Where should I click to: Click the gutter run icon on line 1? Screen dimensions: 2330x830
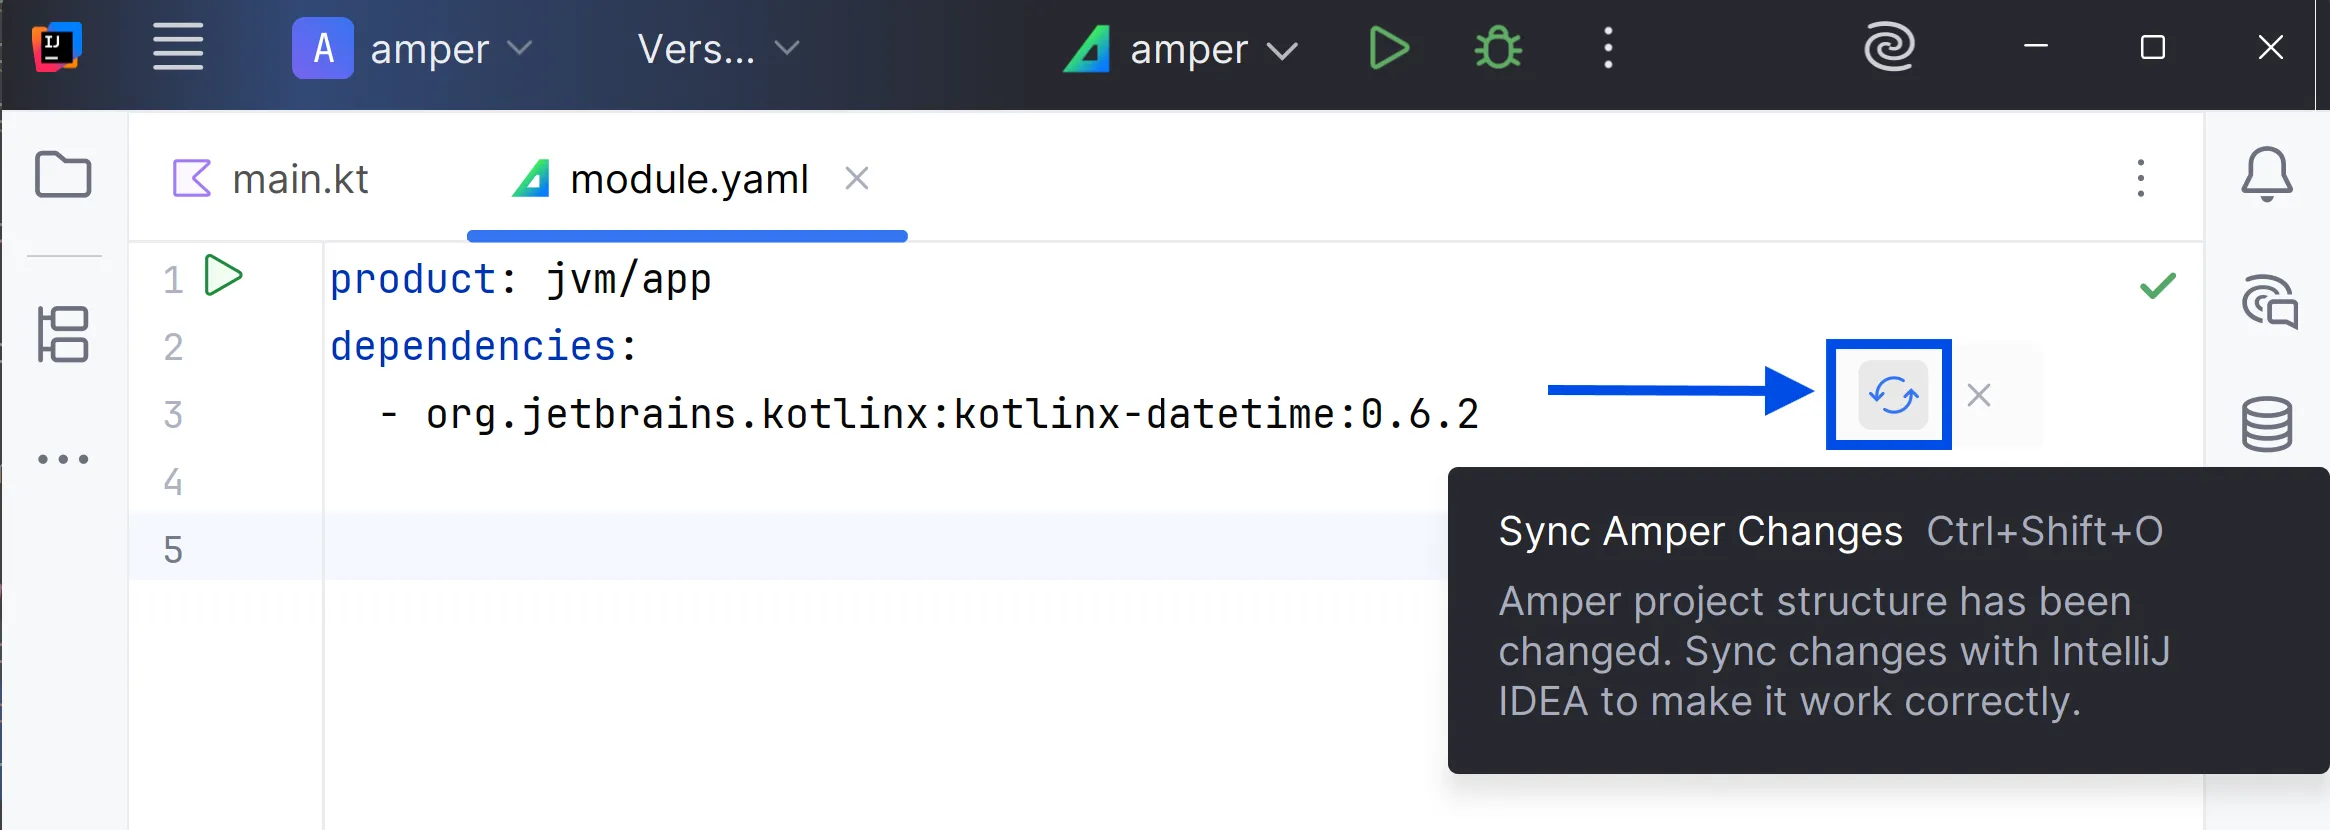(x=223, y=275)
